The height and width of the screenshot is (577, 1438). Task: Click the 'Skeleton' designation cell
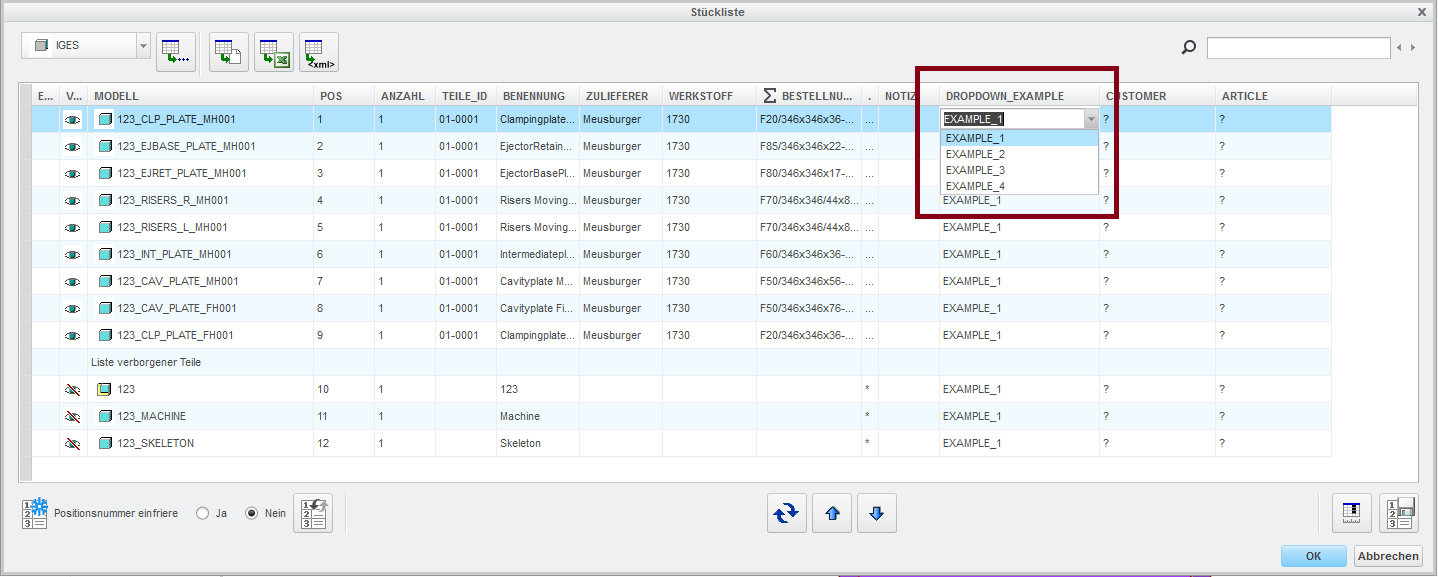pyautogui.click(x=538, y=443)
